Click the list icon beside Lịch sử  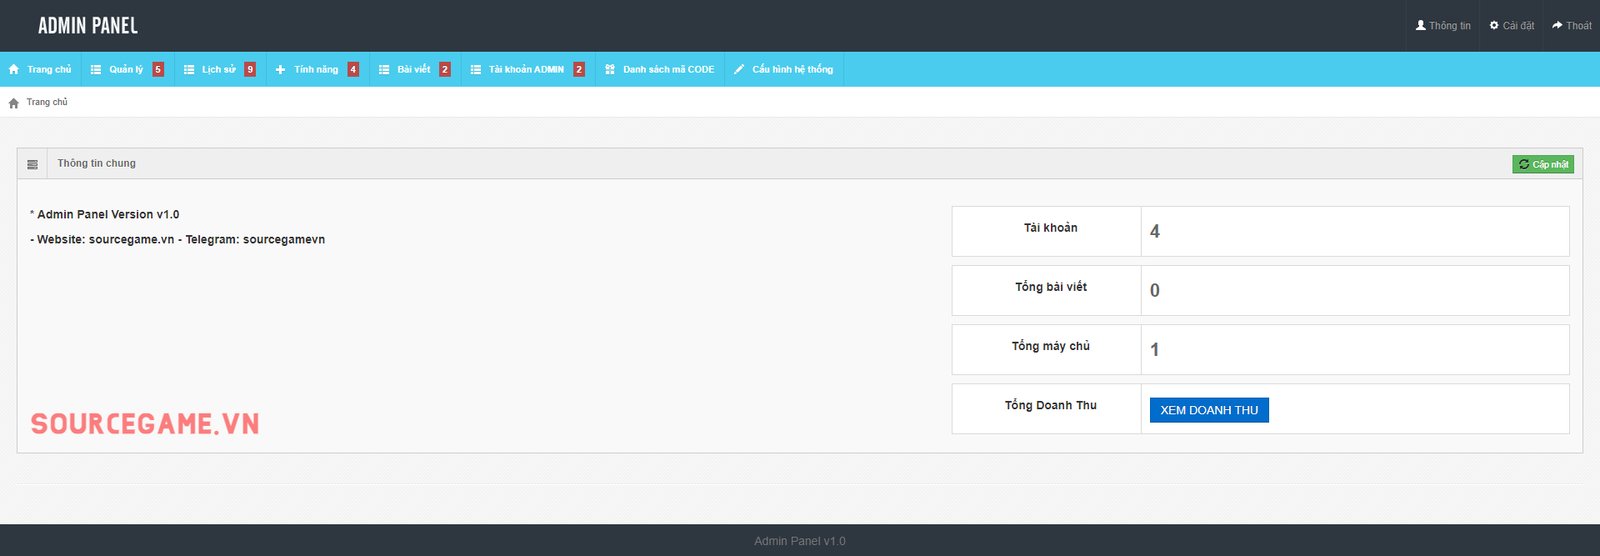[x=189, y=70]
